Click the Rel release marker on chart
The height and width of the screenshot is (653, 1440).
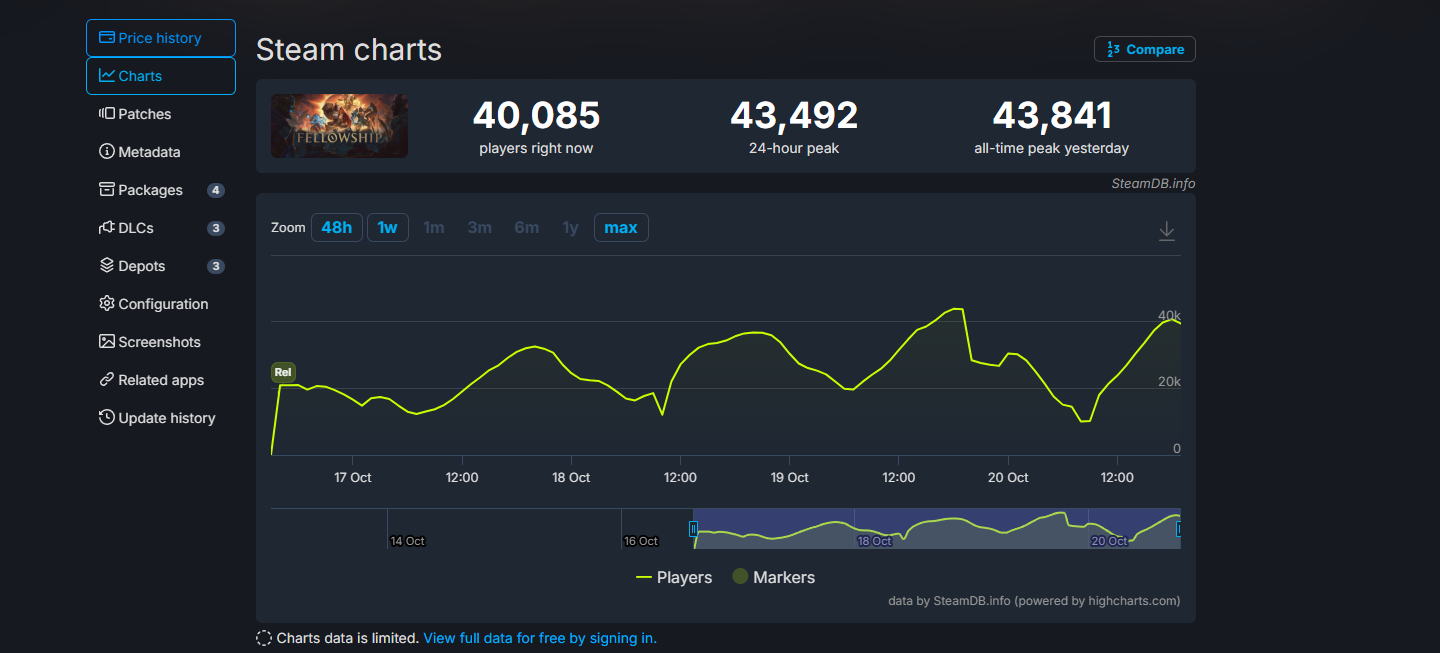[283, 373]
